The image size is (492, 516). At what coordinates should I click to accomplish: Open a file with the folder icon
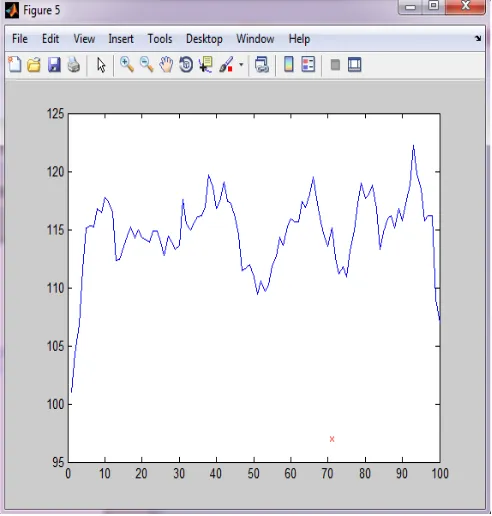pos(34,64)
